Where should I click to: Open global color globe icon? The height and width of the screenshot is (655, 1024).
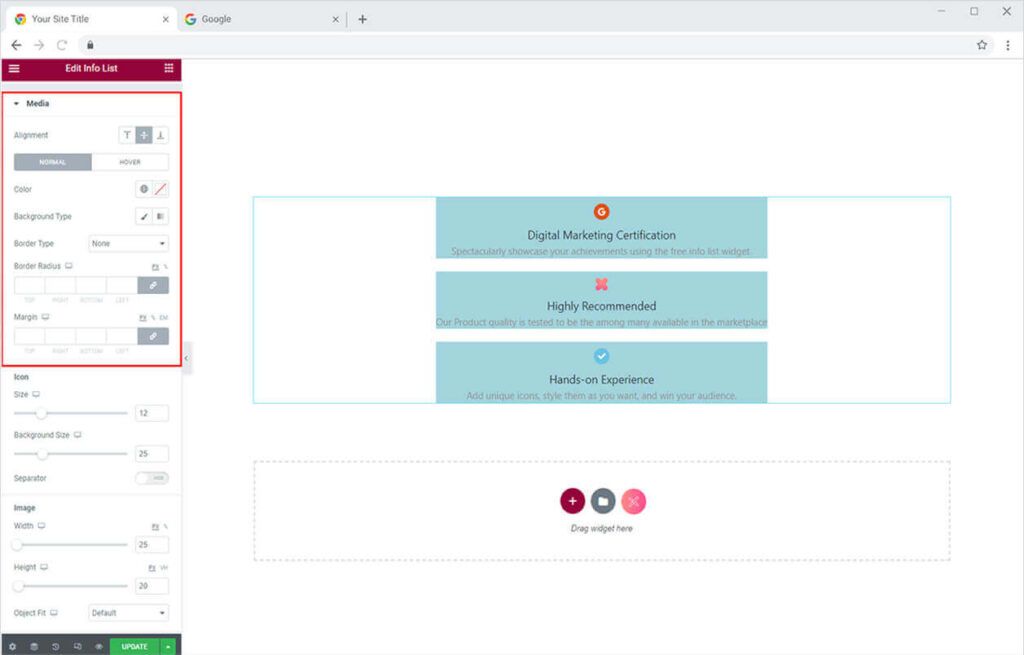(144, 189)
